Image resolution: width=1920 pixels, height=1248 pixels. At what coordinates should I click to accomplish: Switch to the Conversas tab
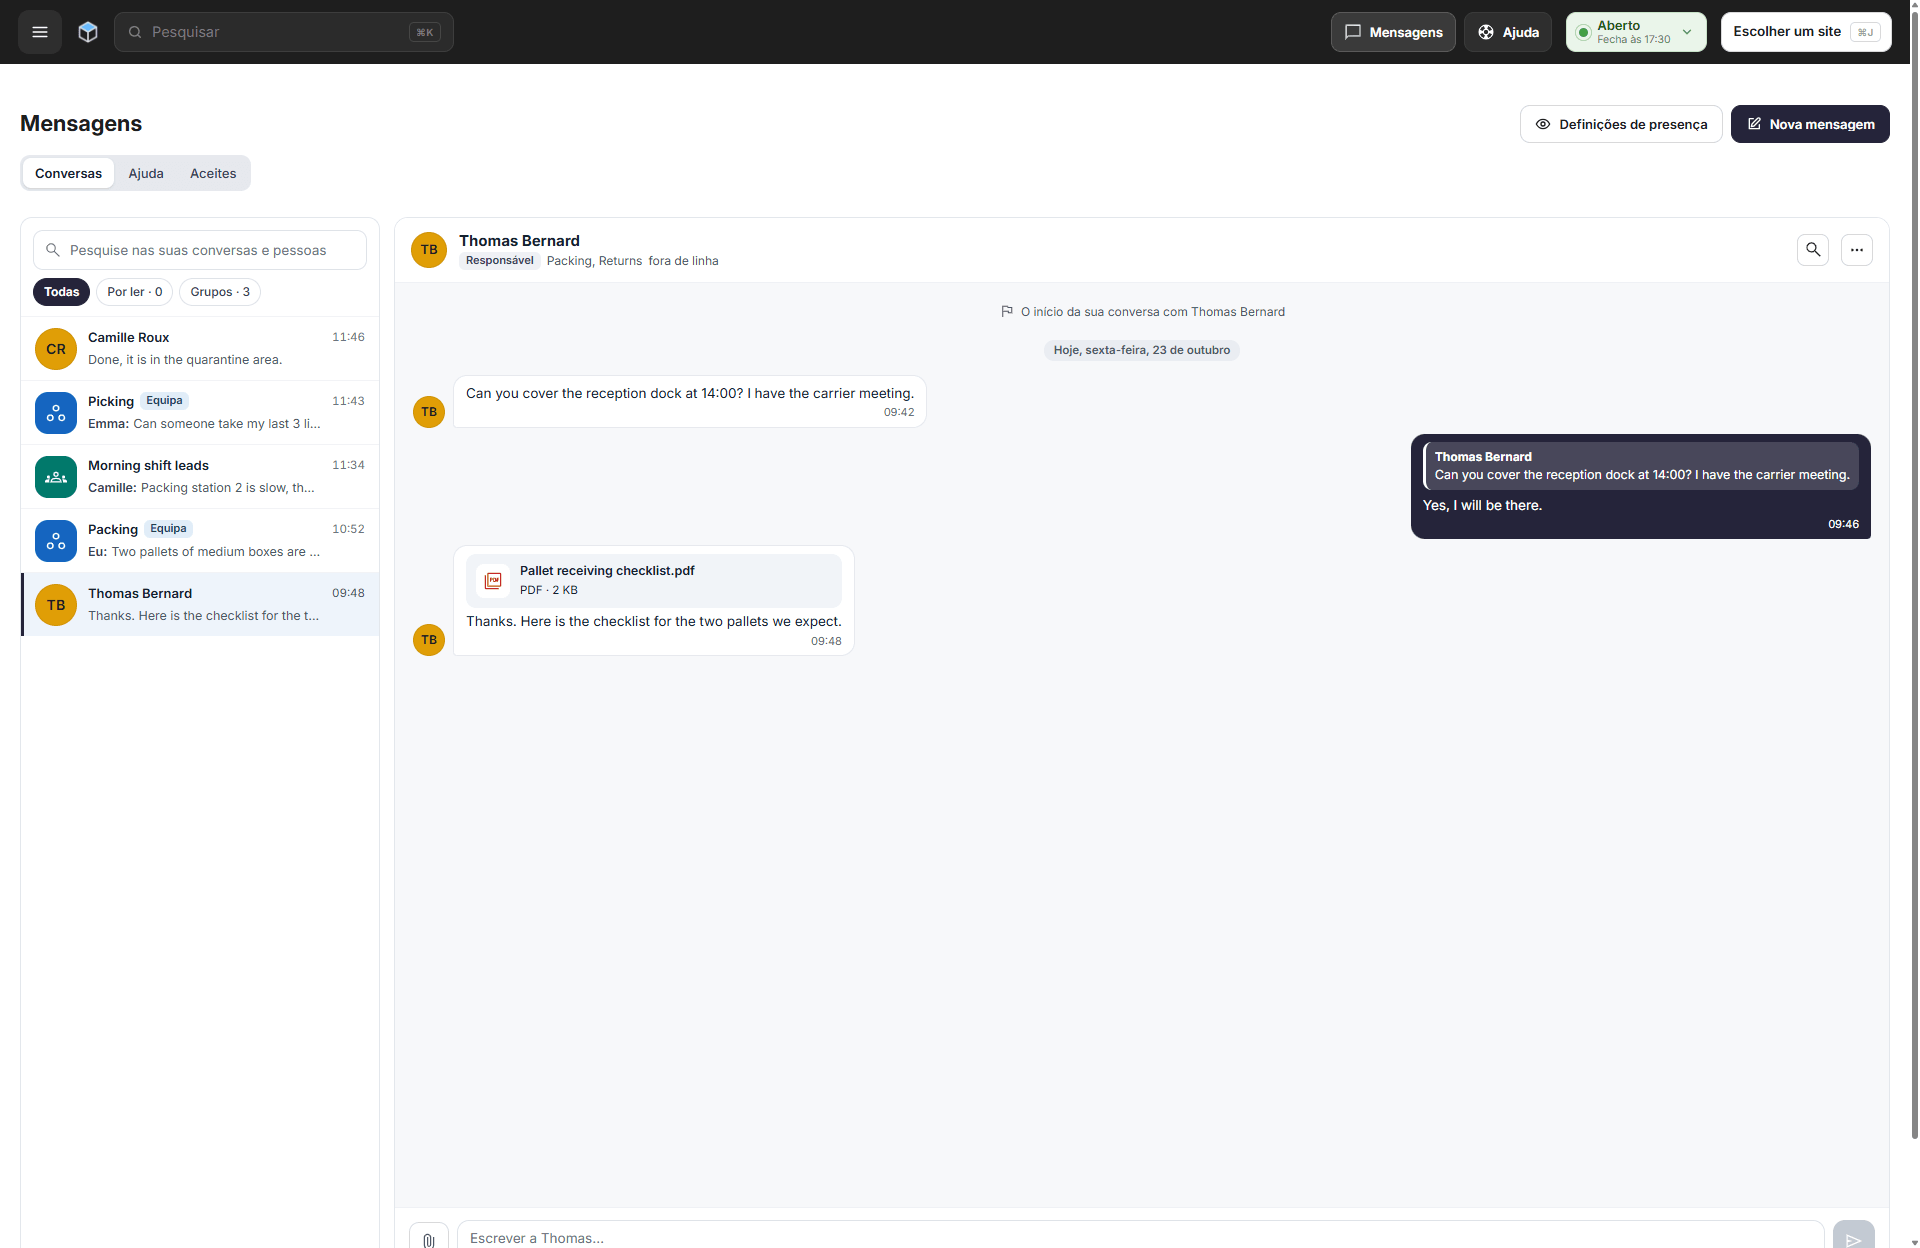[68, 173]
